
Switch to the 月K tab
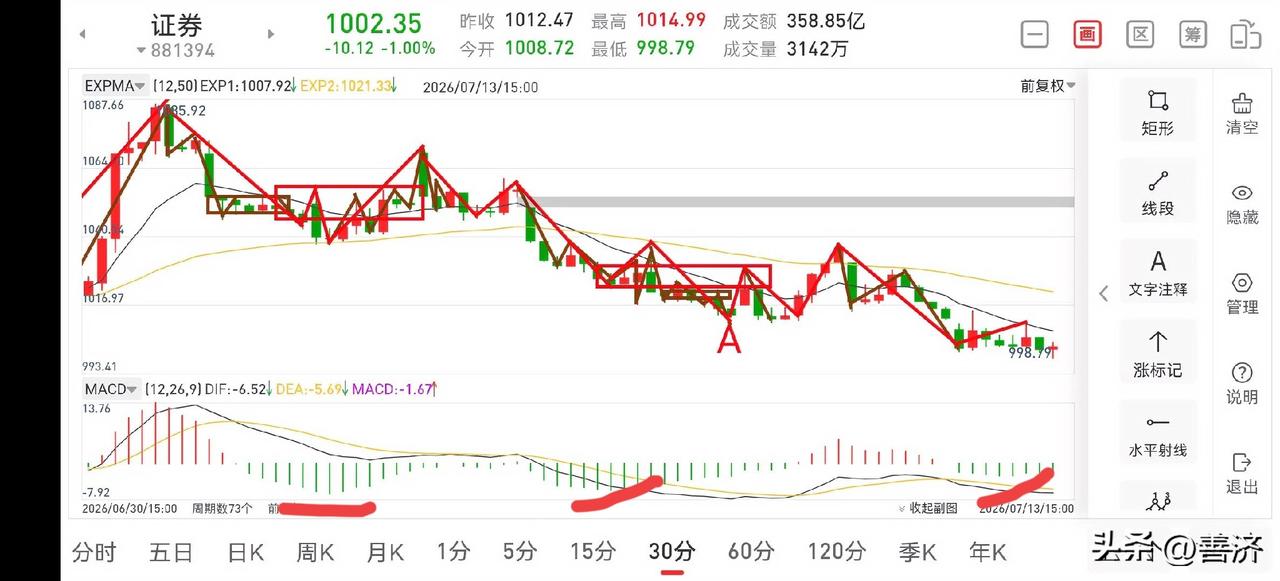pyautogui.click(x=385, y=551)
